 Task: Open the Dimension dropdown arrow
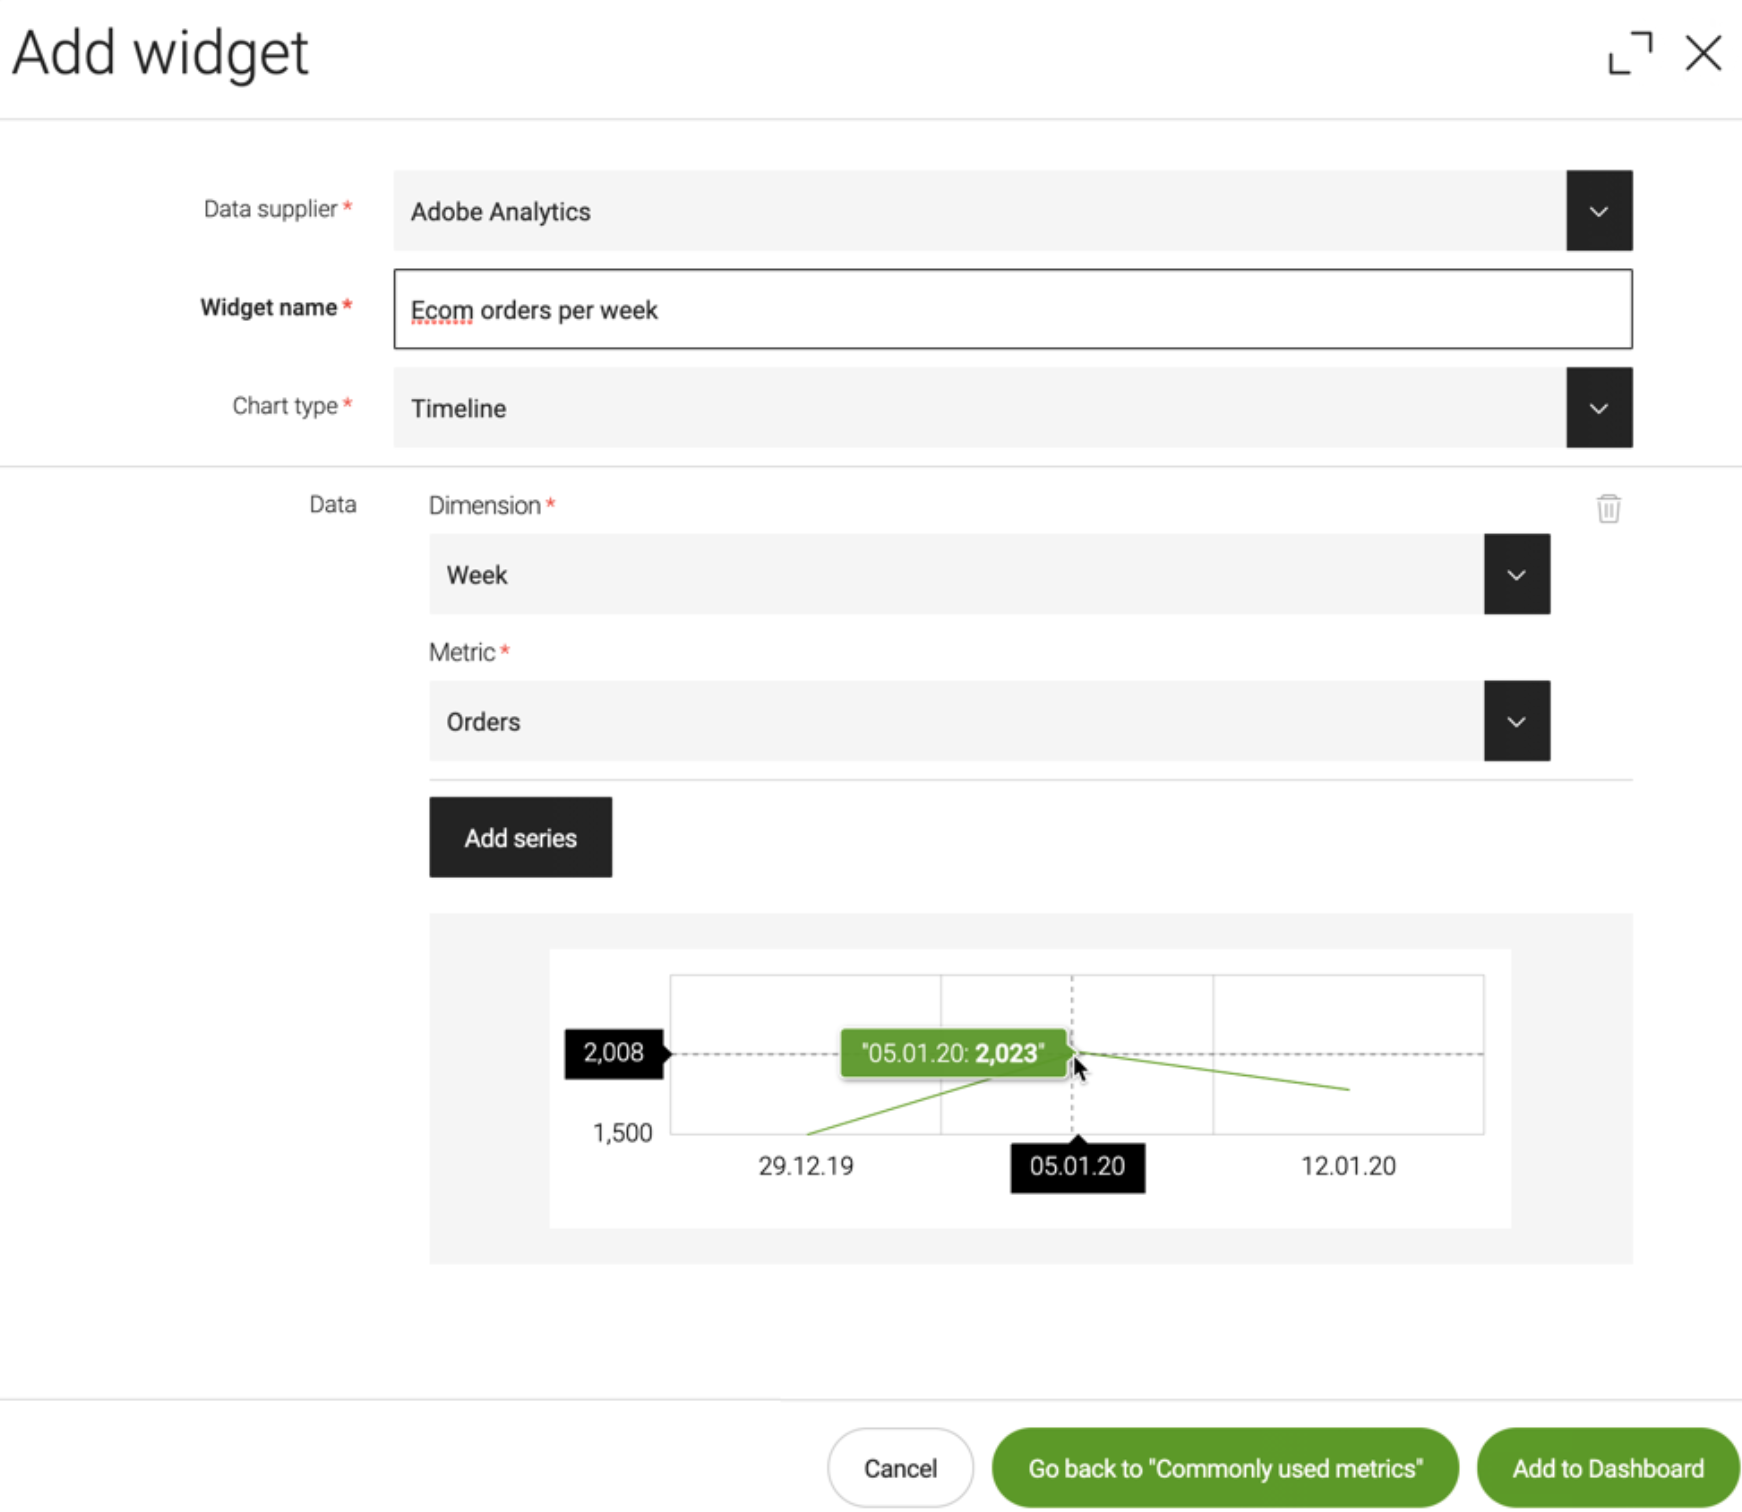pyautogui.click(x=1517, y=574)
